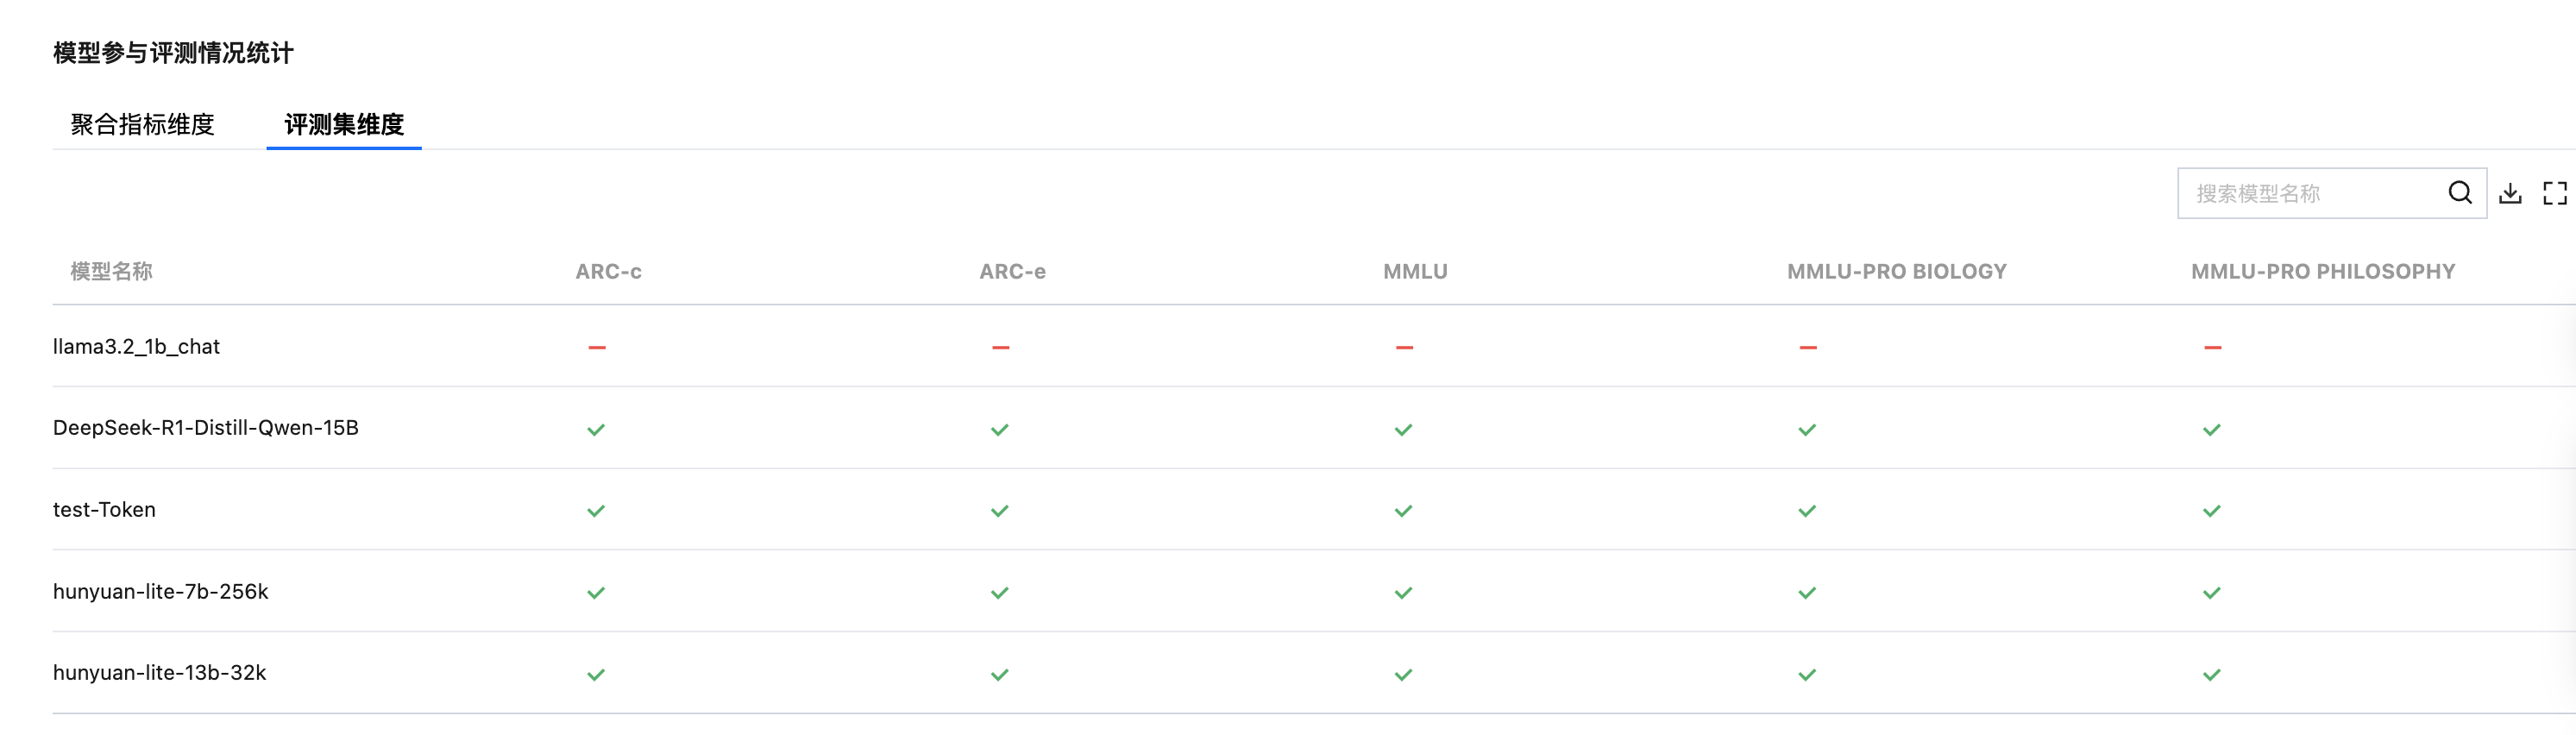Image resolution: width=2576 pixels, height=735 pixels.
Task: Click the fullscreen expand icon
Action: coord(2554,193)
